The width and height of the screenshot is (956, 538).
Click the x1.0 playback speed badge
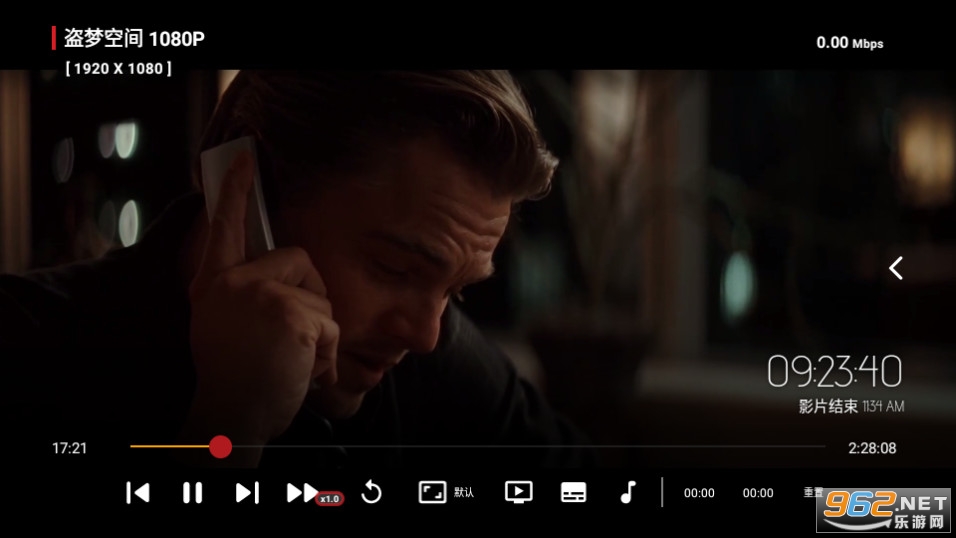tap(330, 499)
